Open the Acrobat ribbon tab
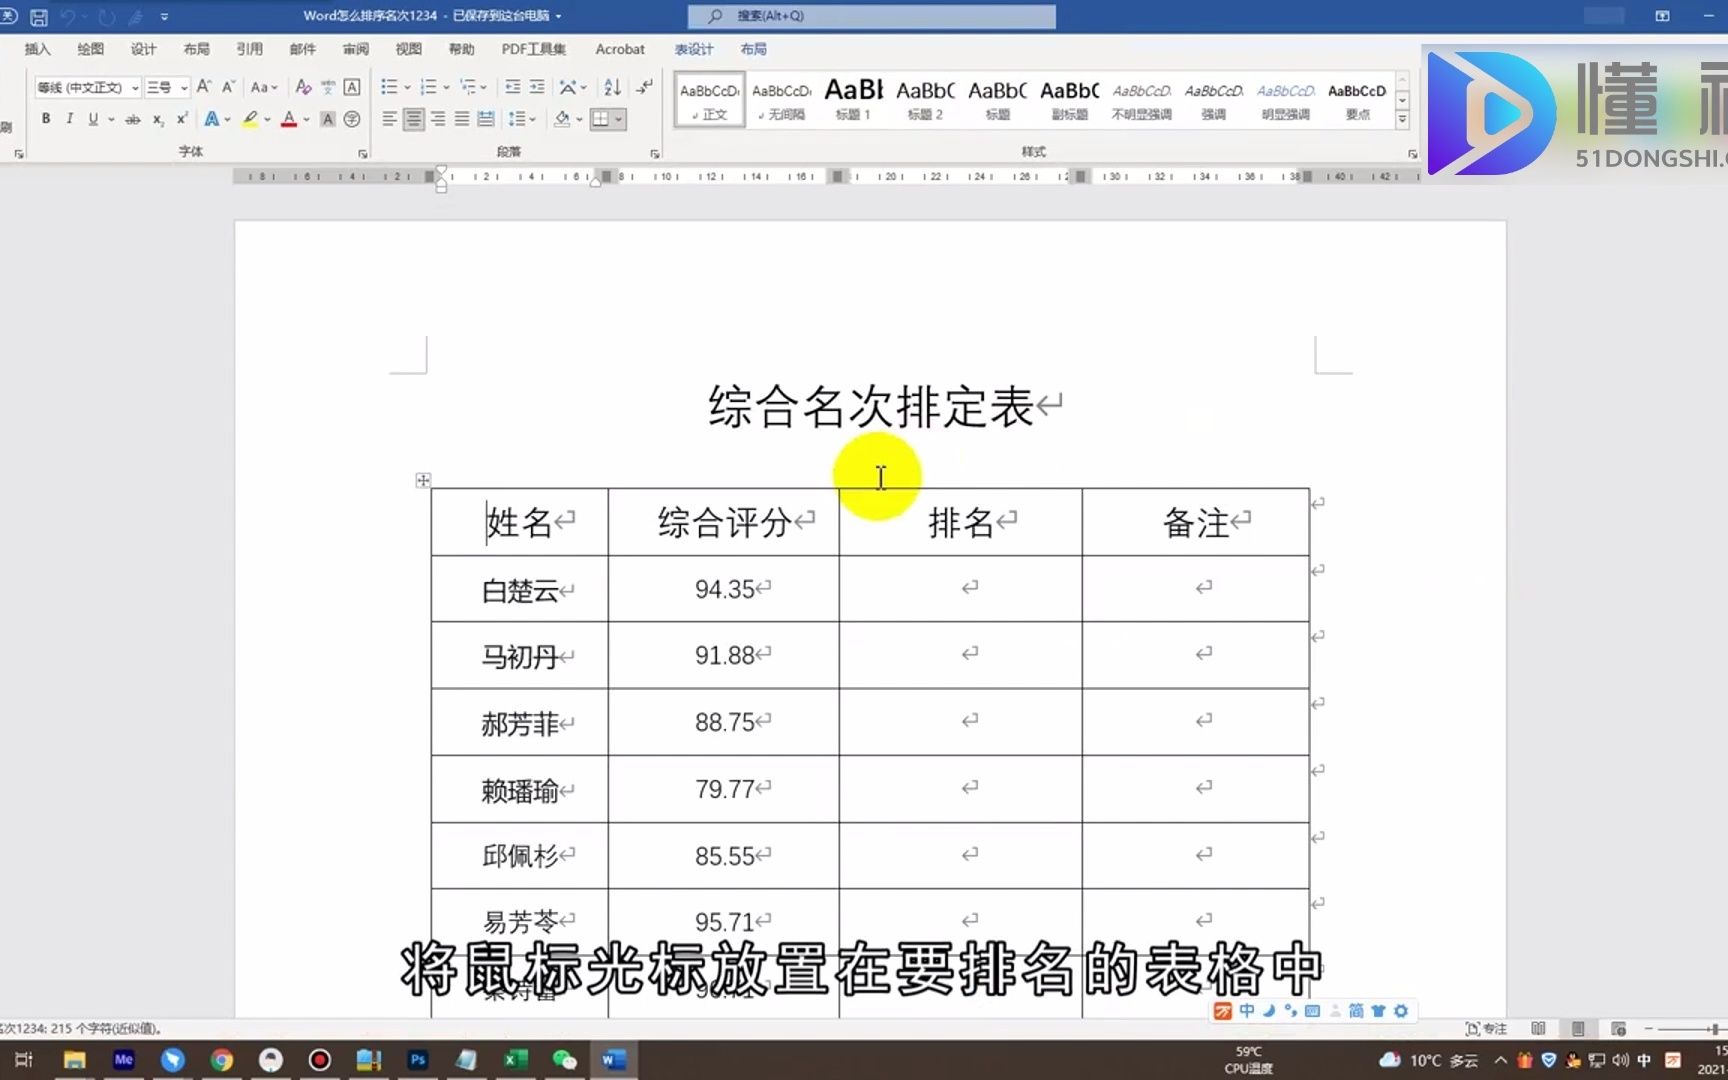Viewport: 1728px width, 1080px height. click(x=620, y=49)
